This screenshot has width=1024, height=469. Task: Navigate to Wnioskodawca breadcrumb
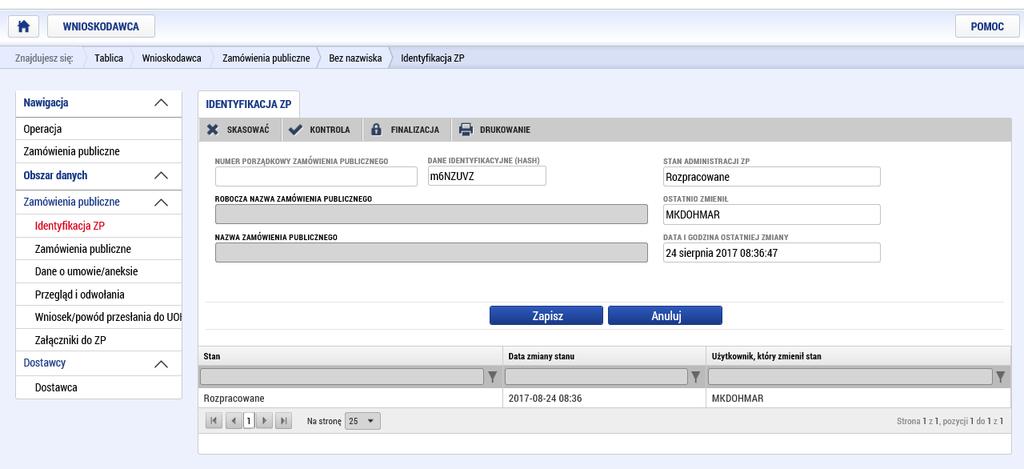coord(171,58)
